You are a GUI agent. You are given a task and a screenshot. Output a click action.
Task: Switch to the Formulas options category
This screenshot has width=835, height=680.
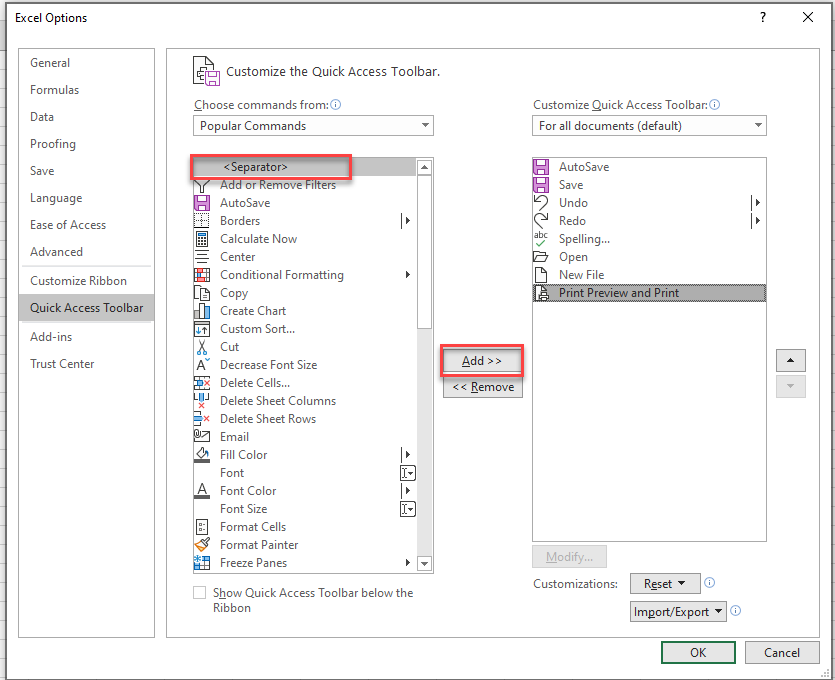tap(86, 90)
